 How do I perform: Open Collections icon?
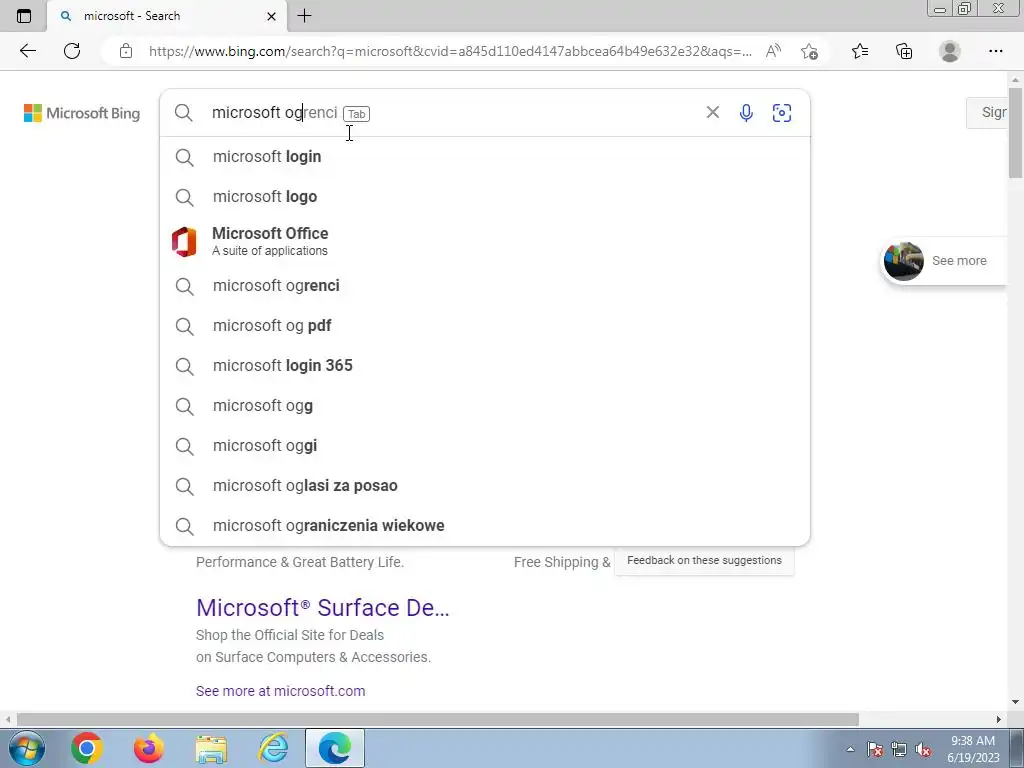[x=904, y=51]
